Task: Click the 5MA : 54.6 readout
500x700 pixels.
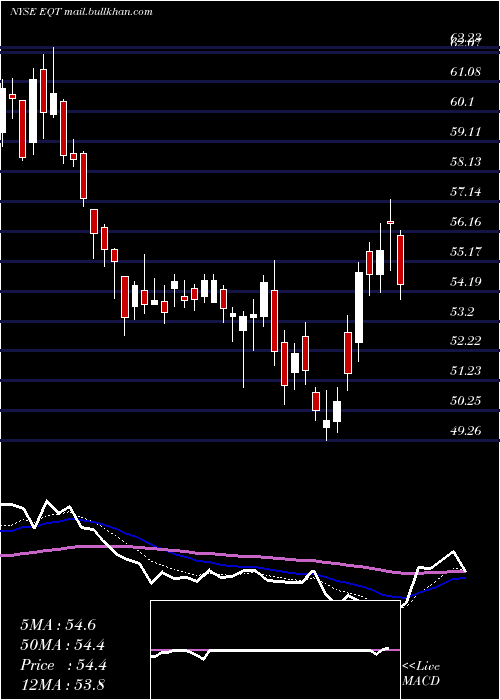Action: [x=58, y=625]
